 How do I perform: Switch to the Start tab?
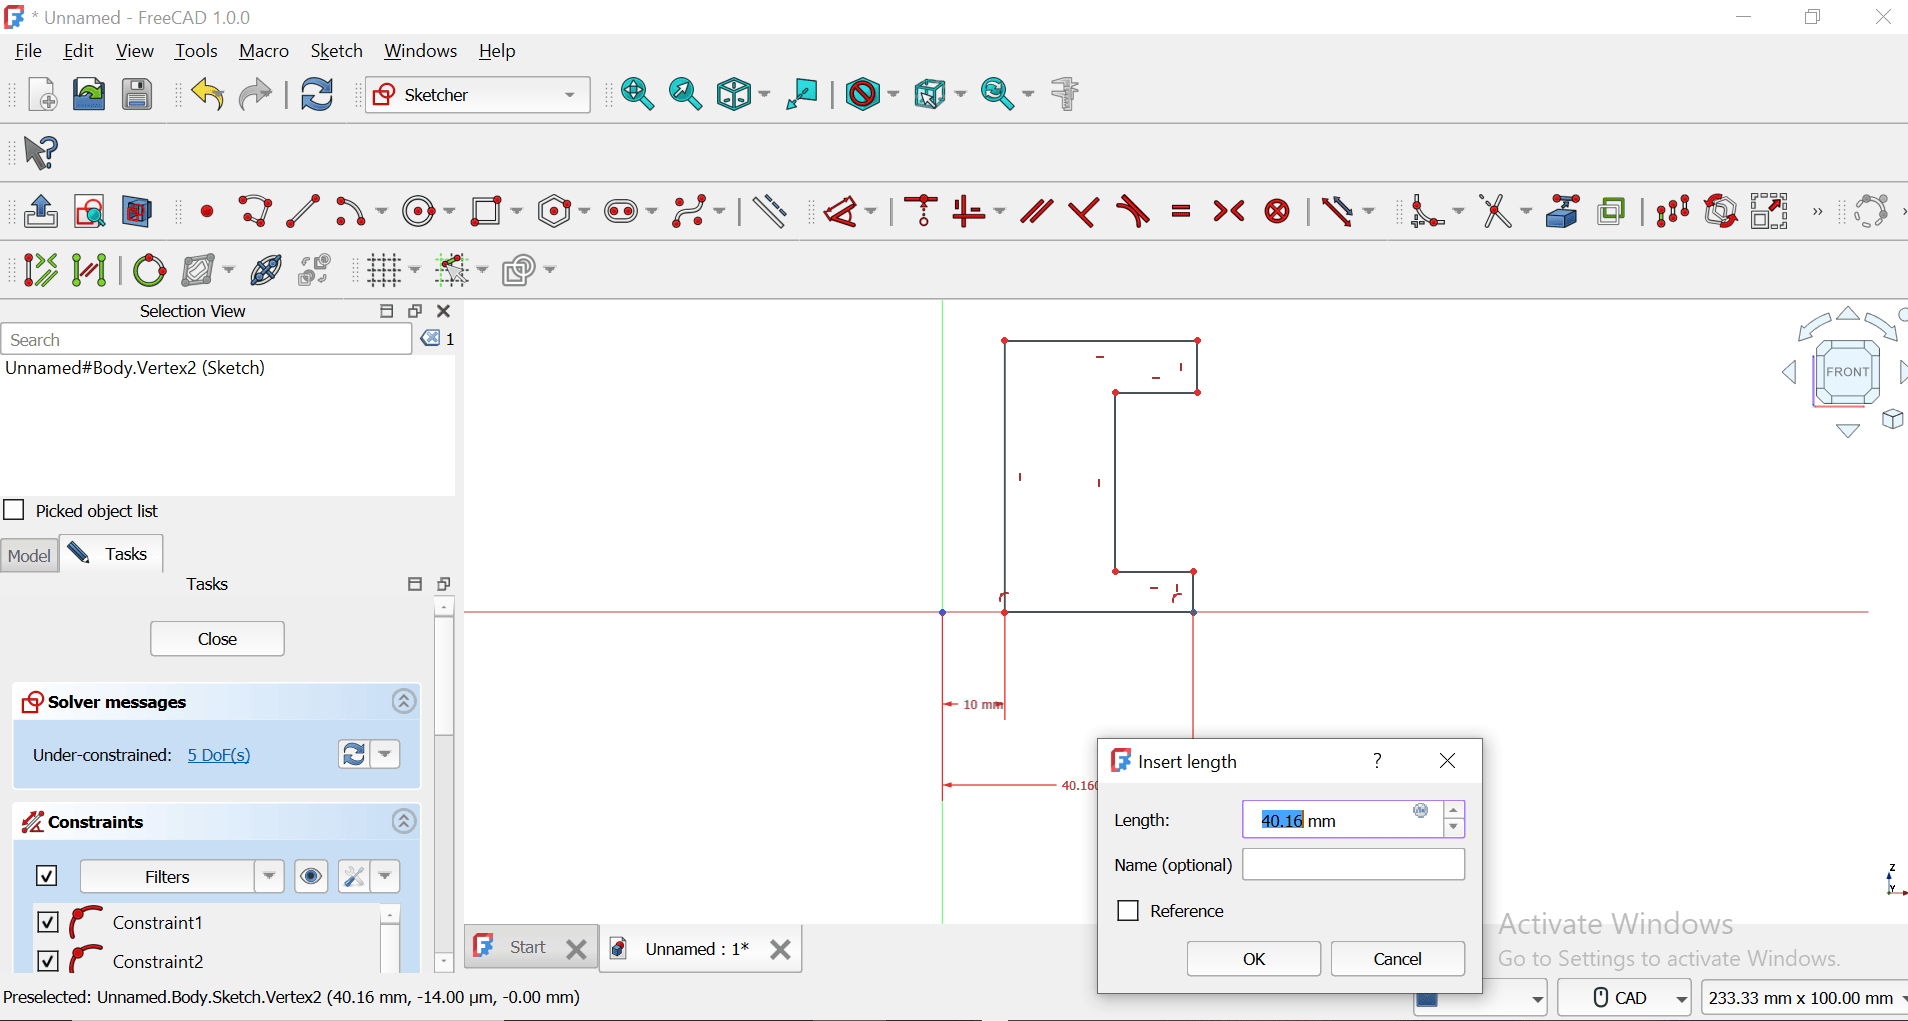point(527,947)
